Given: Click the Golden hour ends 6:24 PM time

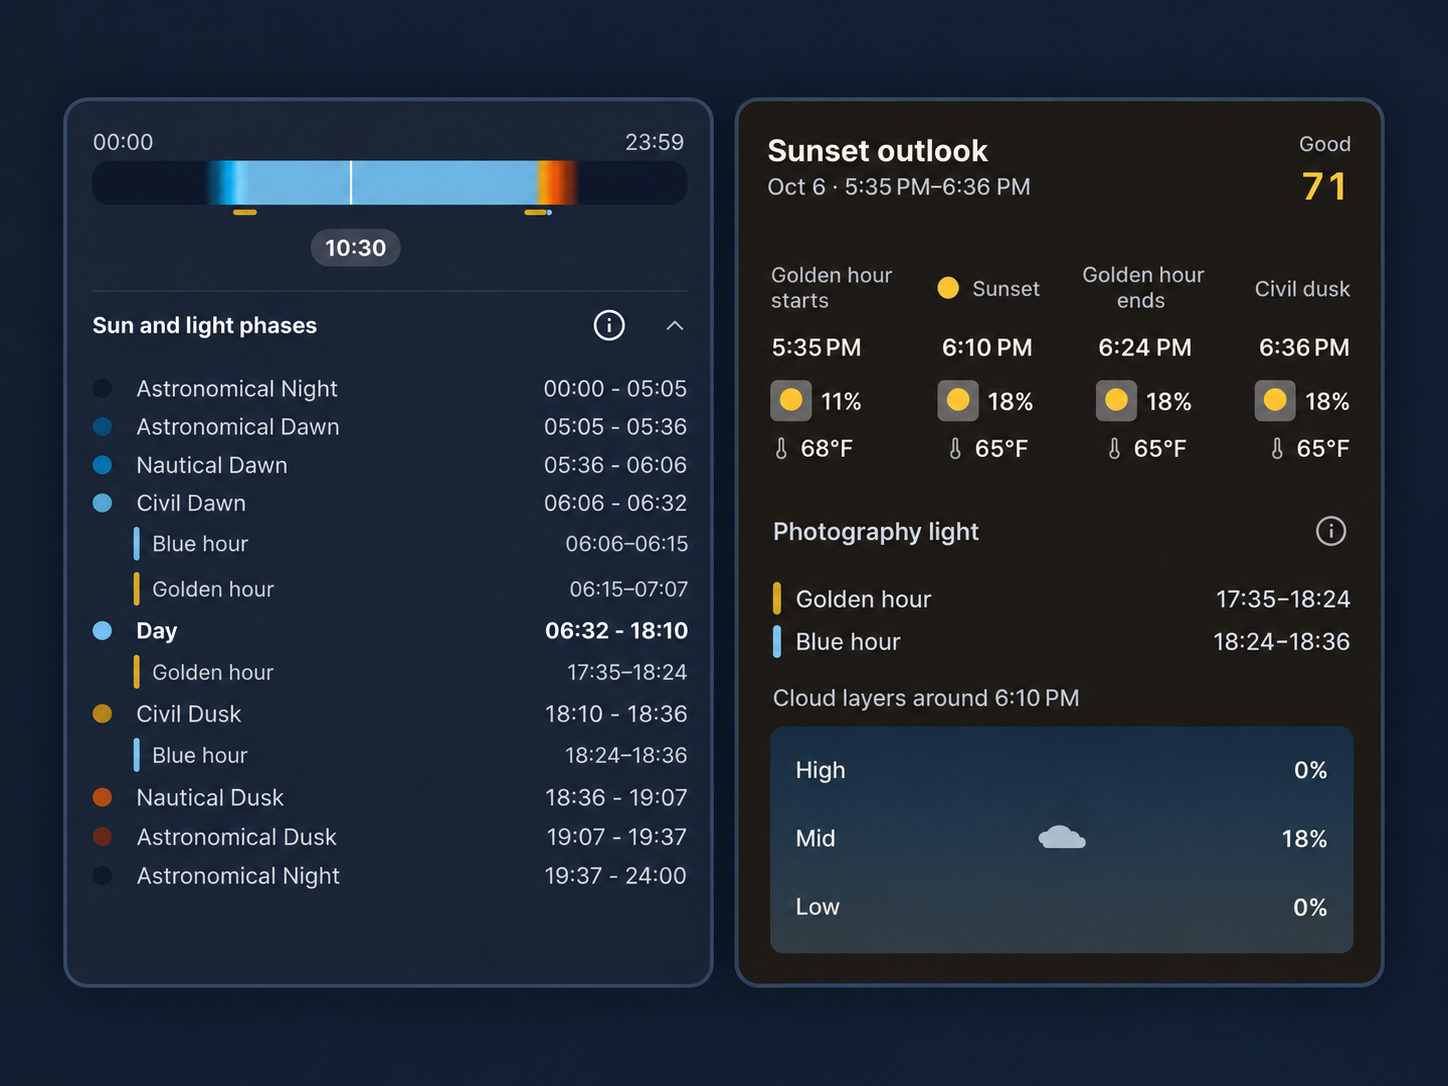Looking at the screenshot, I should 1145,348.
